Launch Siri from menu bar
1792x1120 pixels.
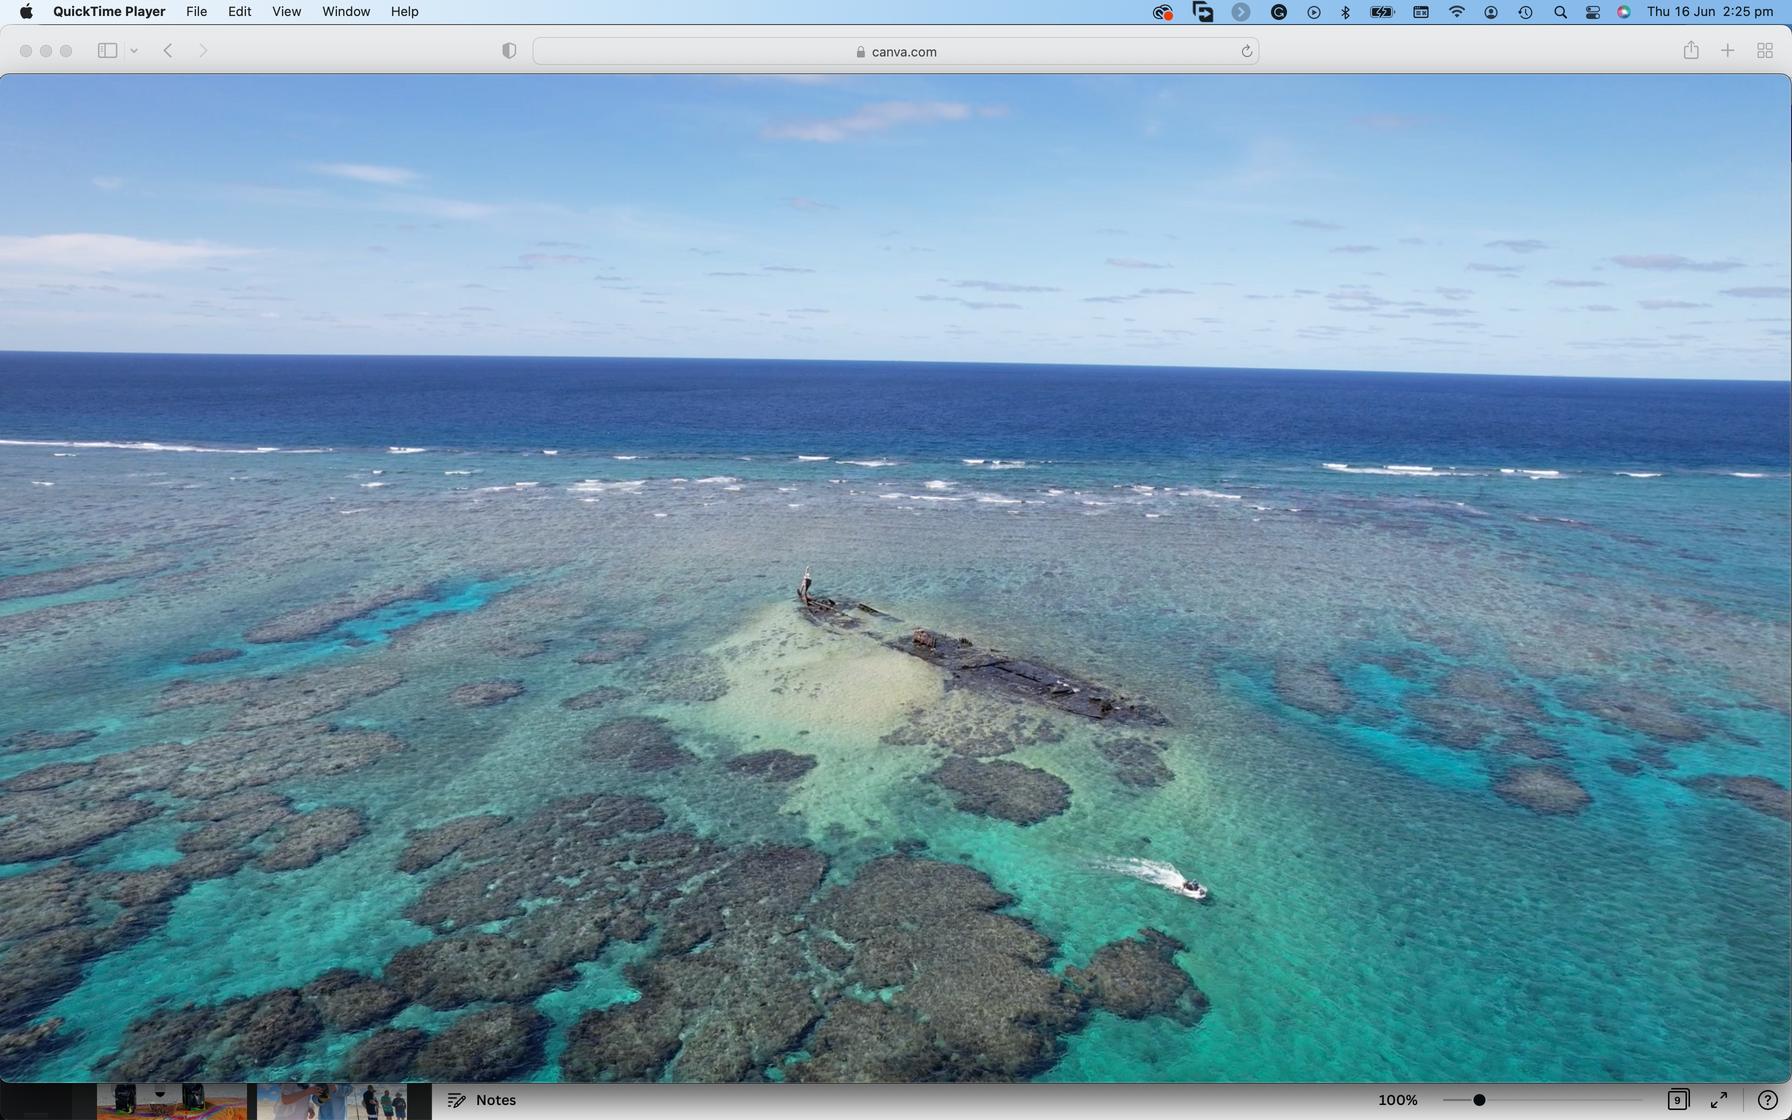(x=1624, y=12)
